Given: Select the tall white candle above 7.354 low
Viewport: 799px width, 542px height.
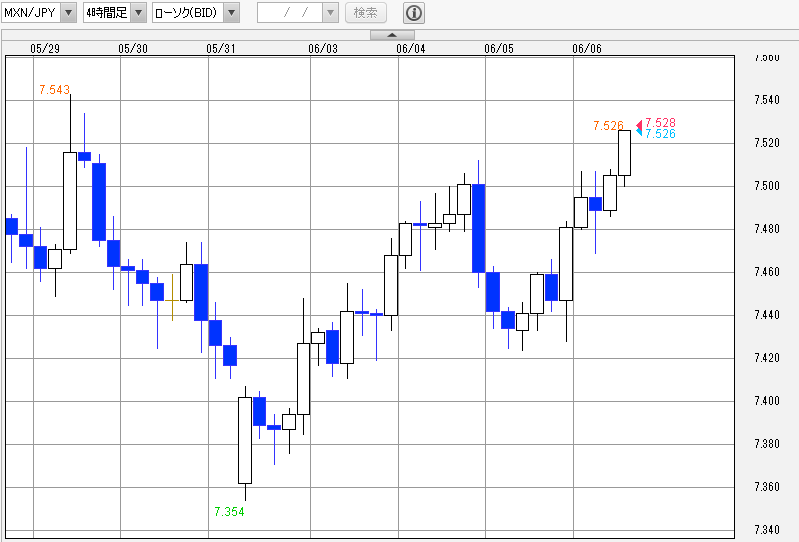Looking at the screenshot, I should (244, 440).
